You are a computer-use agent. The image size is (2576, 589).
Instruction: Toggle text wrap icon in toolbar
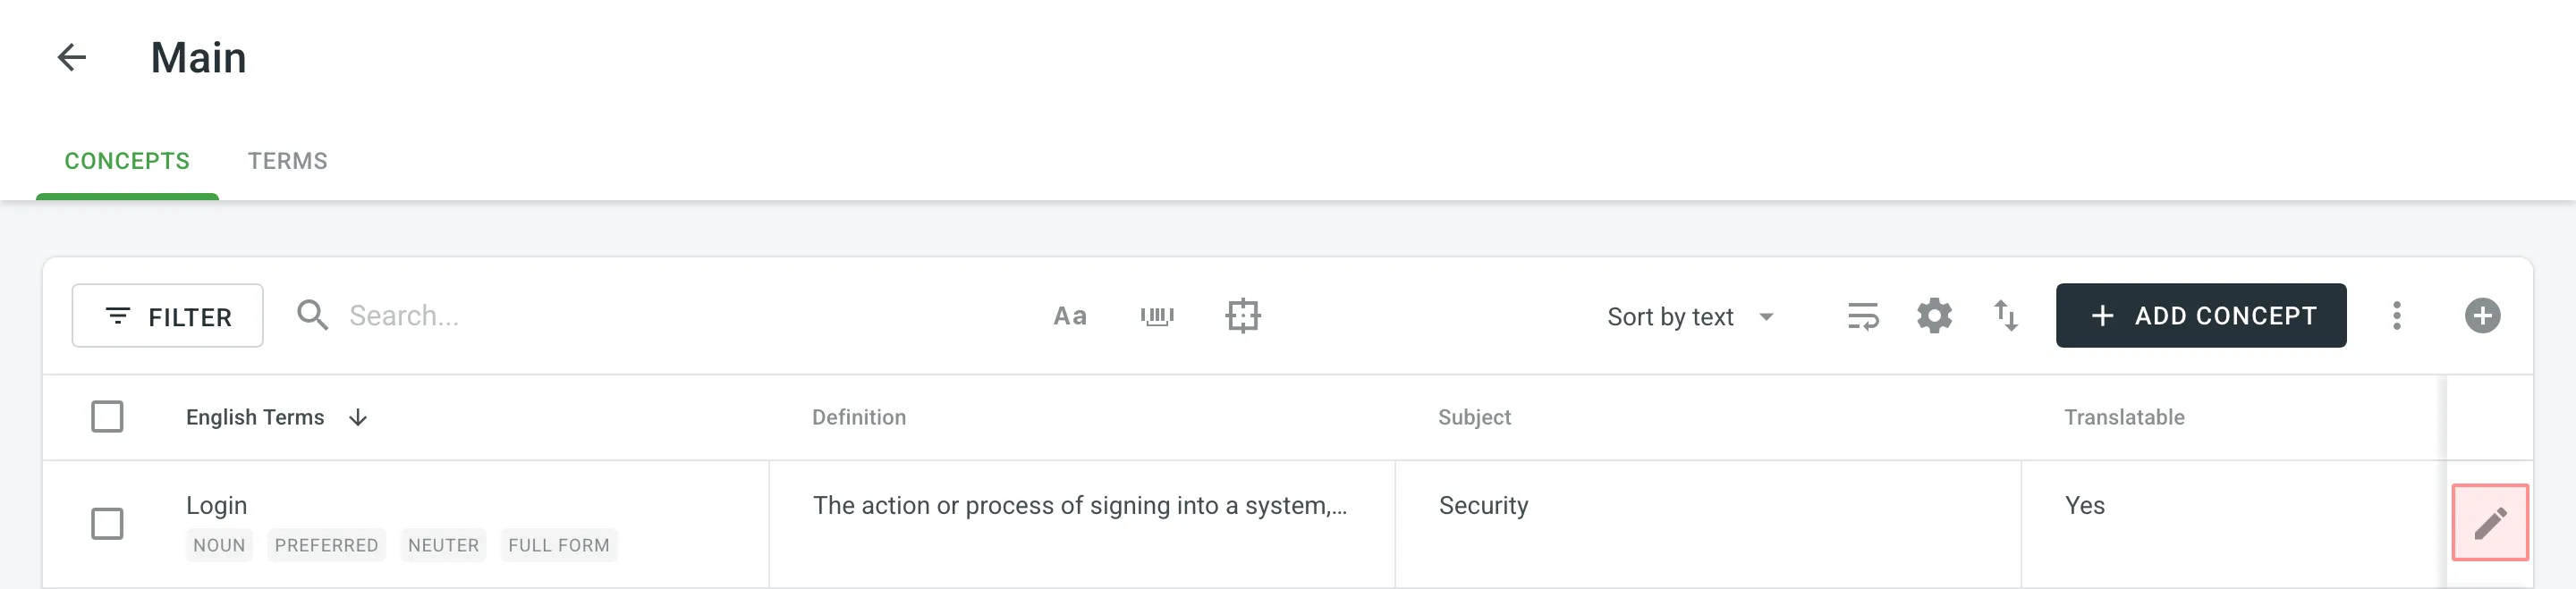coord(1862,316)
